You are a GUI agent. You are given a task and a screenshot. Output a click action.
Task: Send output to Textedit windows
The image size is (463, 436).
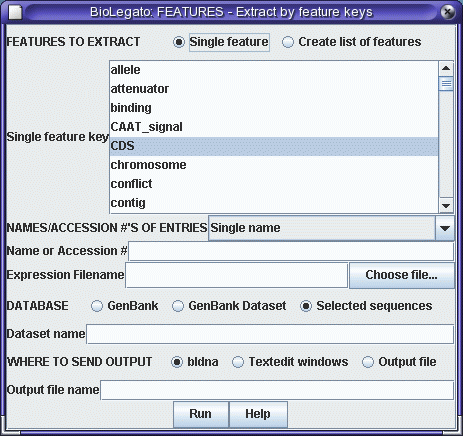click(238, 362)
